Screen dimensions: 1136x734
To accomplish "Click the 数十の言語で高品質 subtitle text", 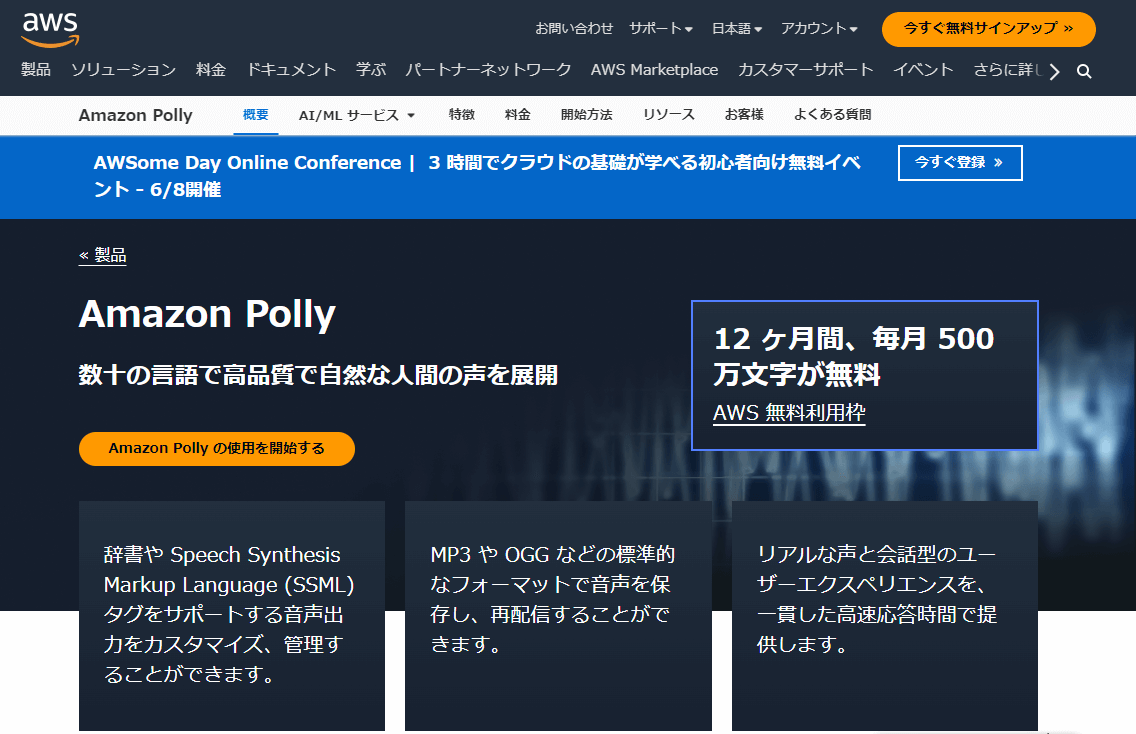I will coord(318,375).
